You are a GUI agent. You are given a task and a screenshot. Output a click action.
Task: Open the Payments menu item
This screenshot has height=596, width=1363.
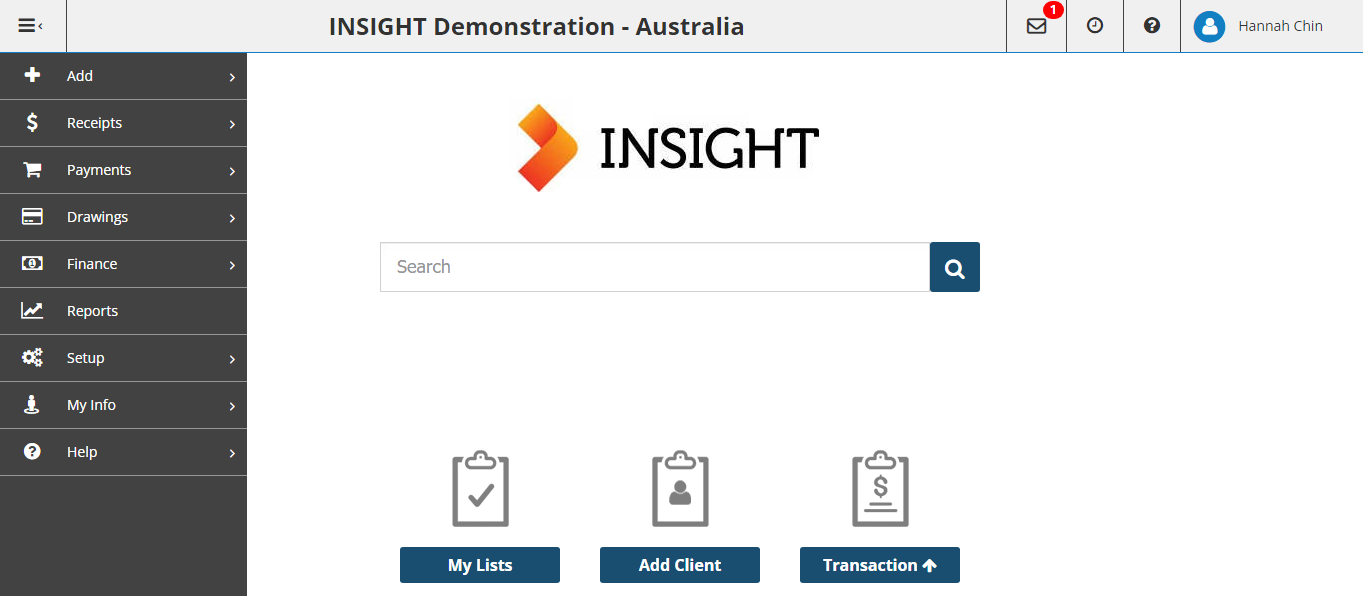(x=123, y=170)
